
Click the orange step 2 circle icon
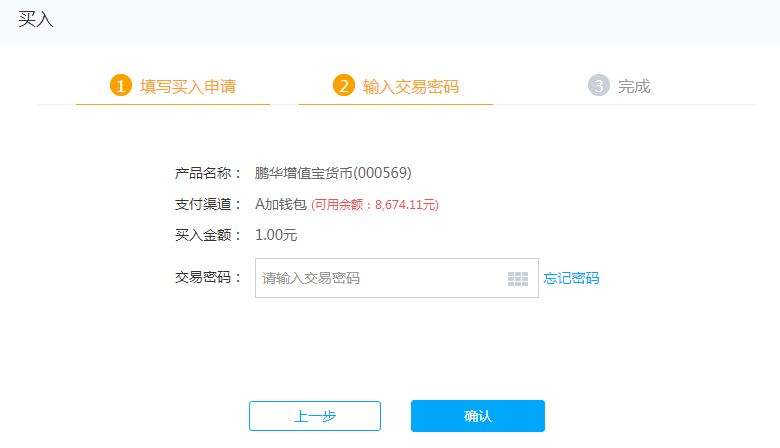click(x=344, y=85)
